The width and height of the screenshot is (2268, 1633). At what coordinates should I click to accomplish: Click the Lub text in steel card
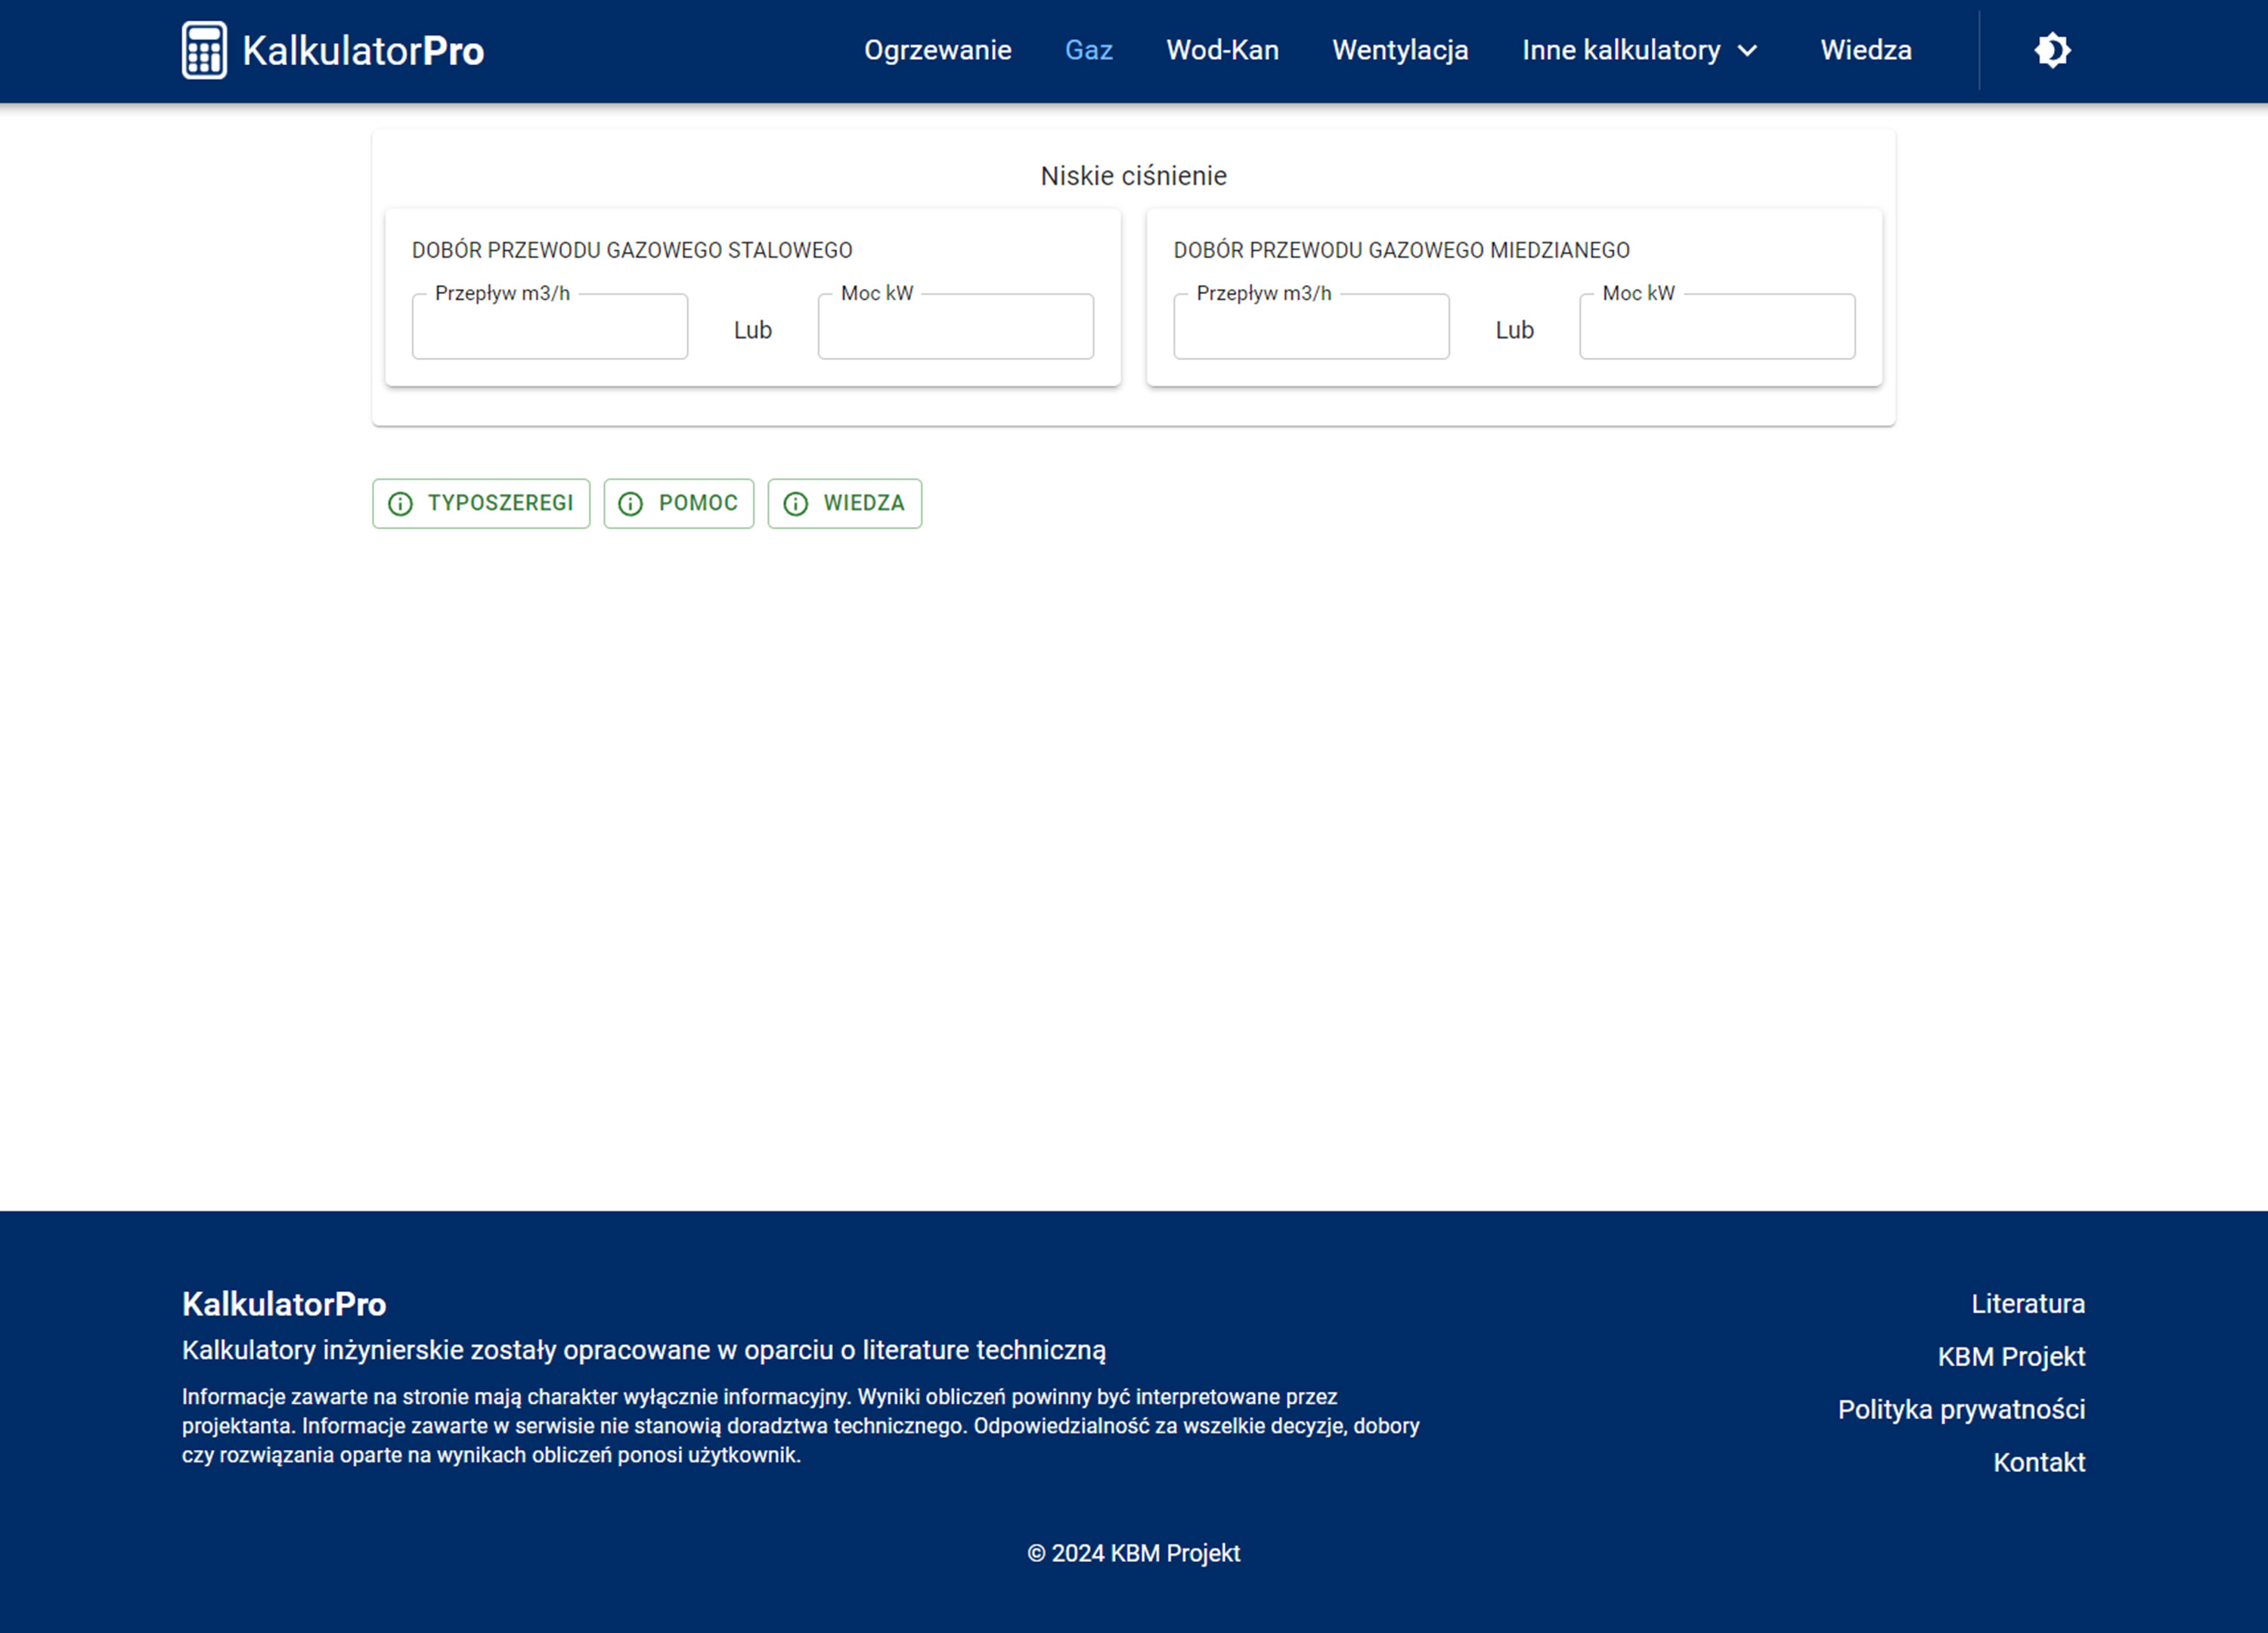coord(753,330)
